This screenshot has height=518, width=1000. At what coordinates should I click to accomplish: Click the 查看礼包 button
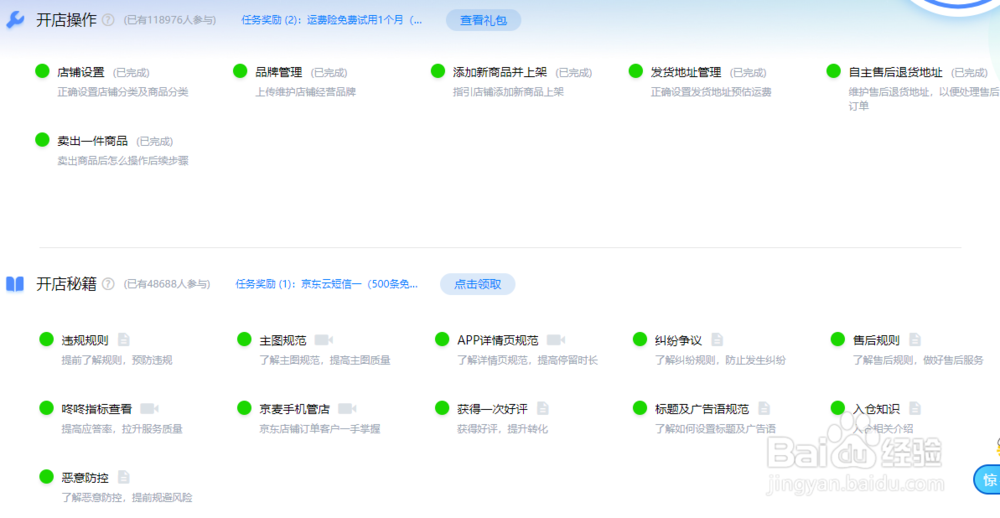(x=483, y=20)
